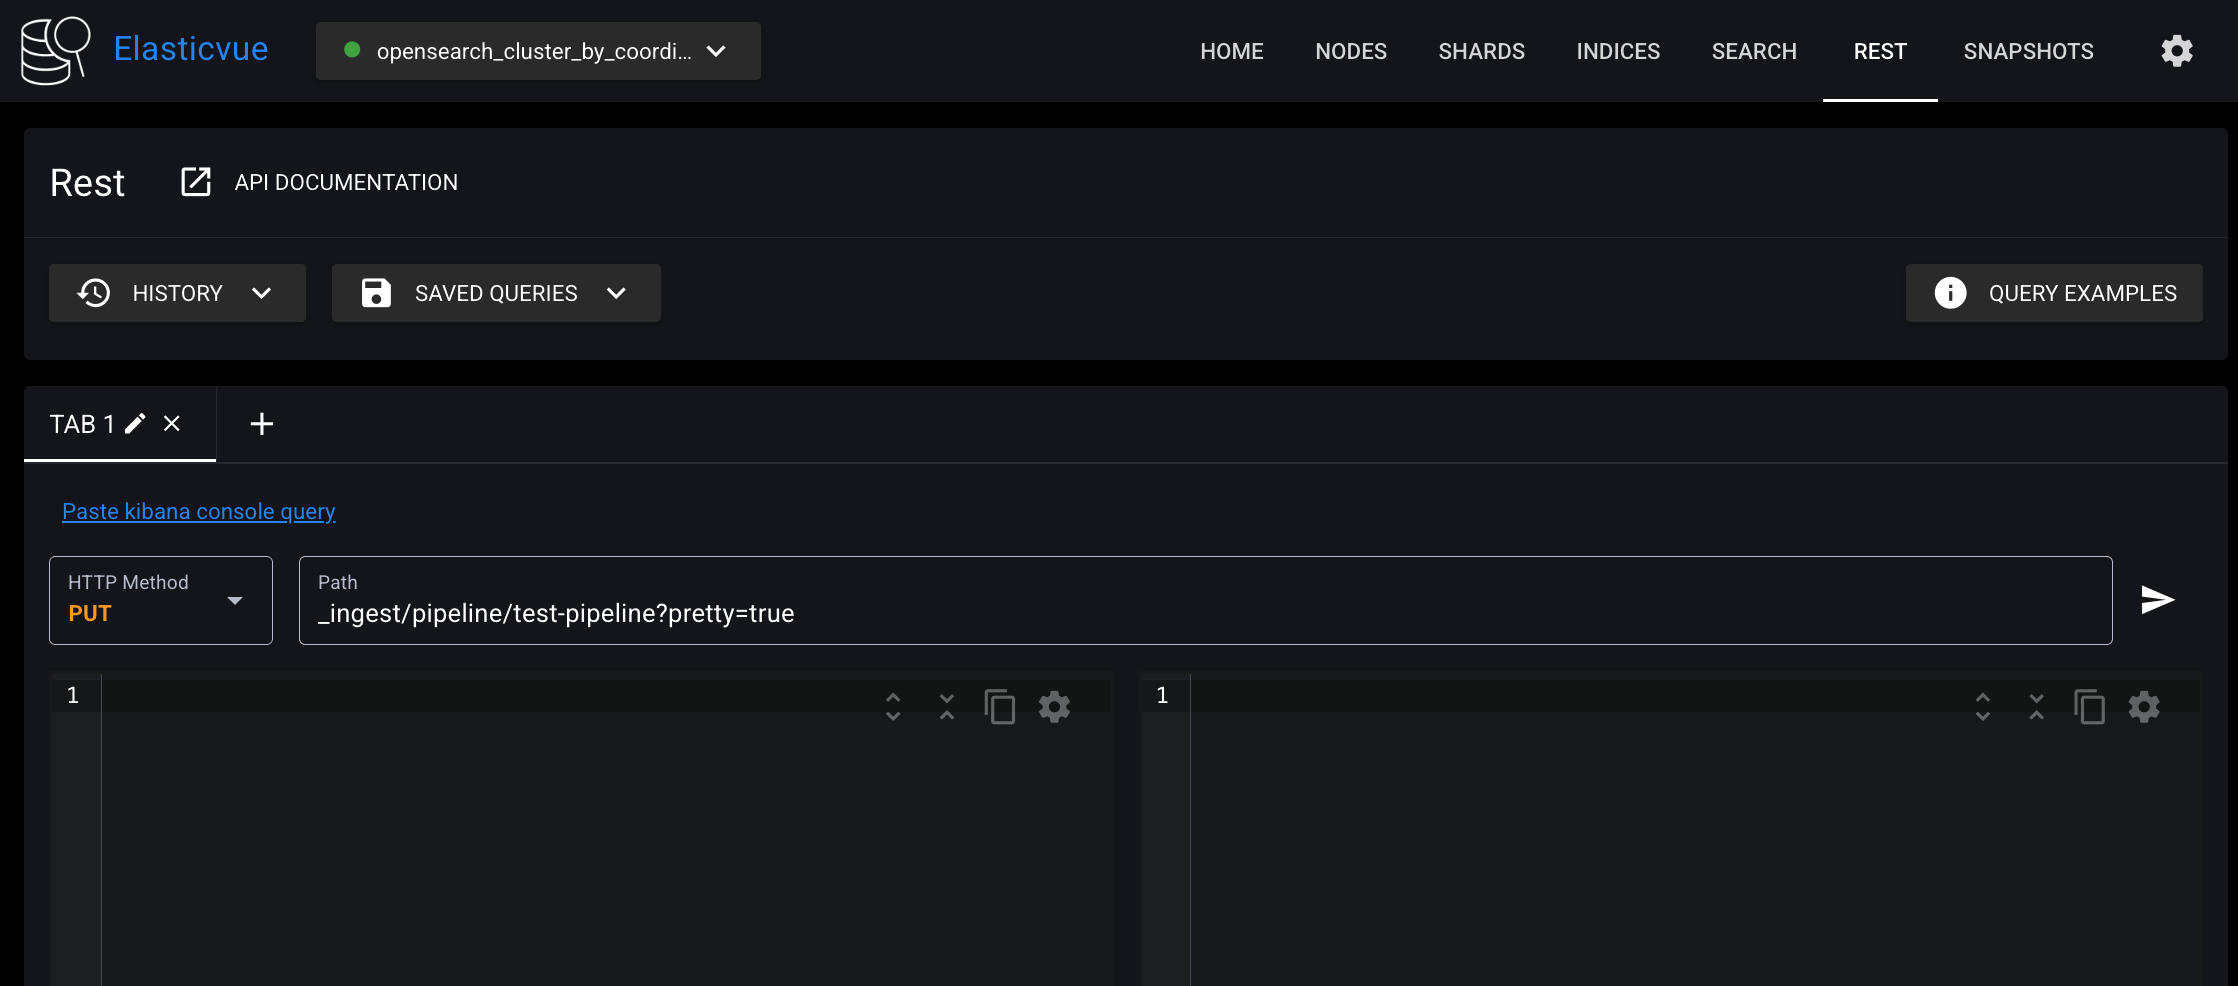Screen dimensions: 2238x986
Task: Copy the request body editor content
Action: click(1000, 707)
